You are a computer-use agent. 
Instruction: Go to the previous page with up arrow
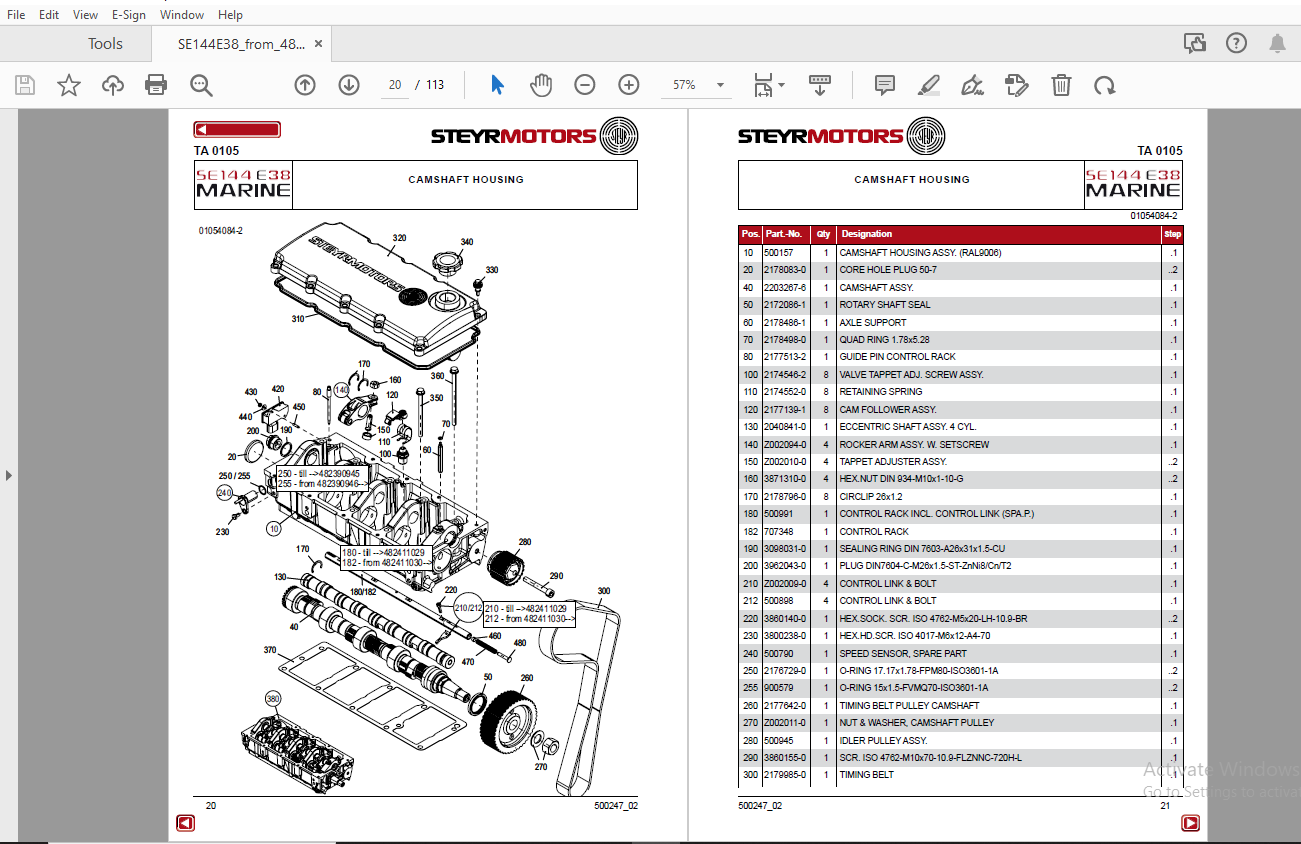305,85
